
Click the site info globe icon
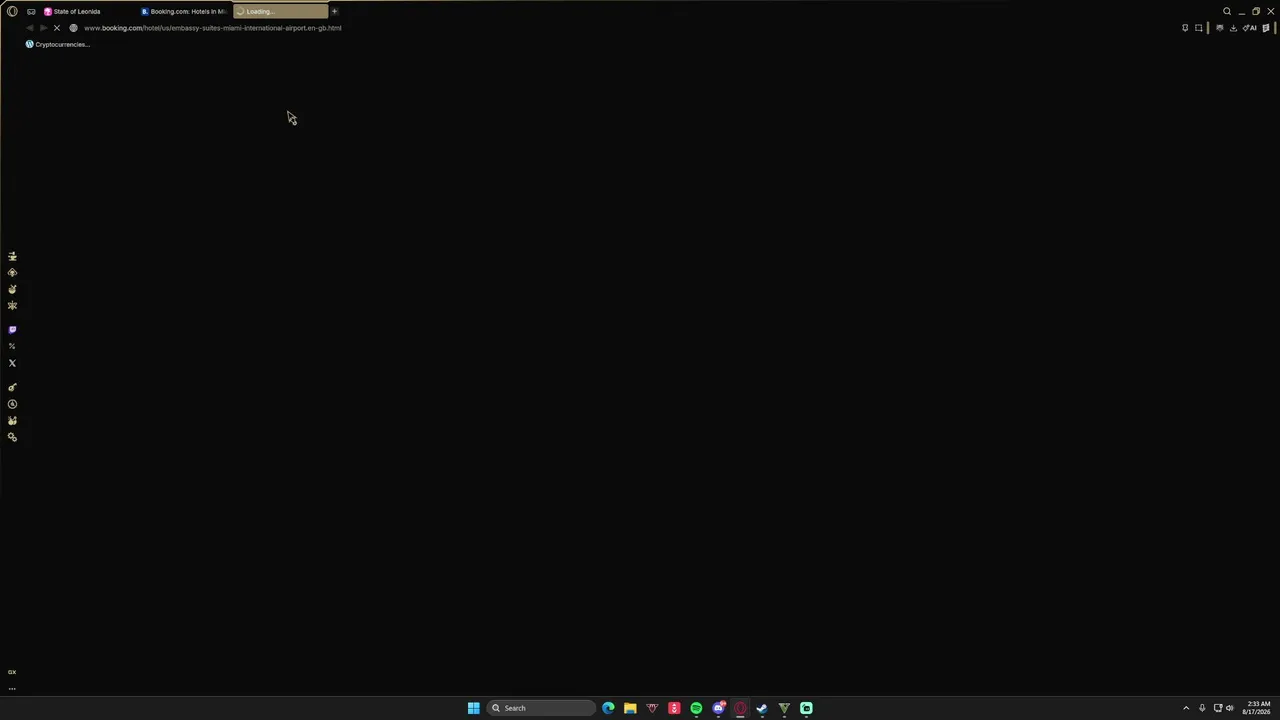[x=73, y=28]
